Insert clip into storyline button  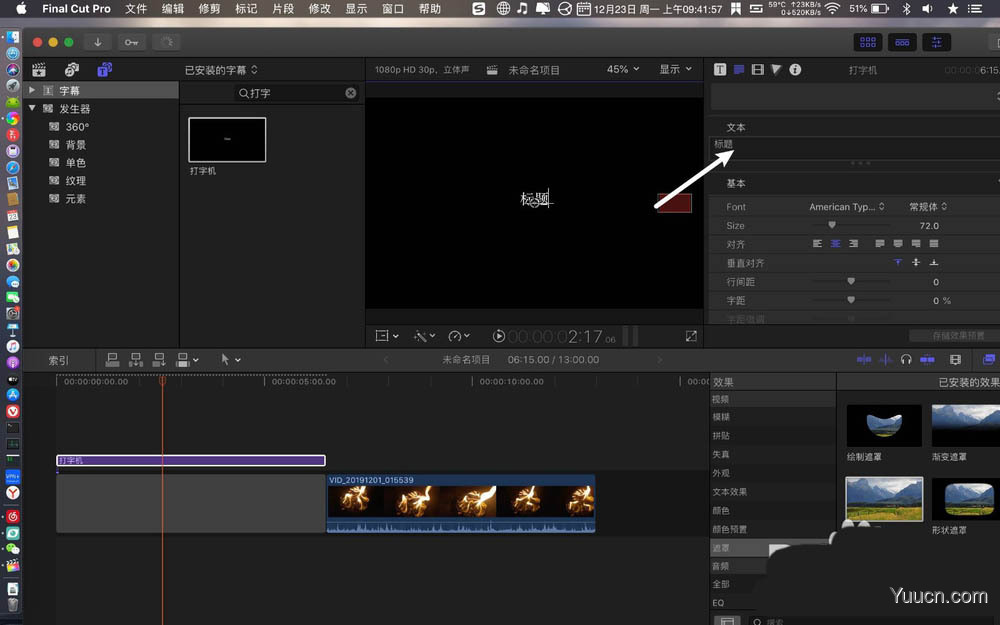coord(136,360)
